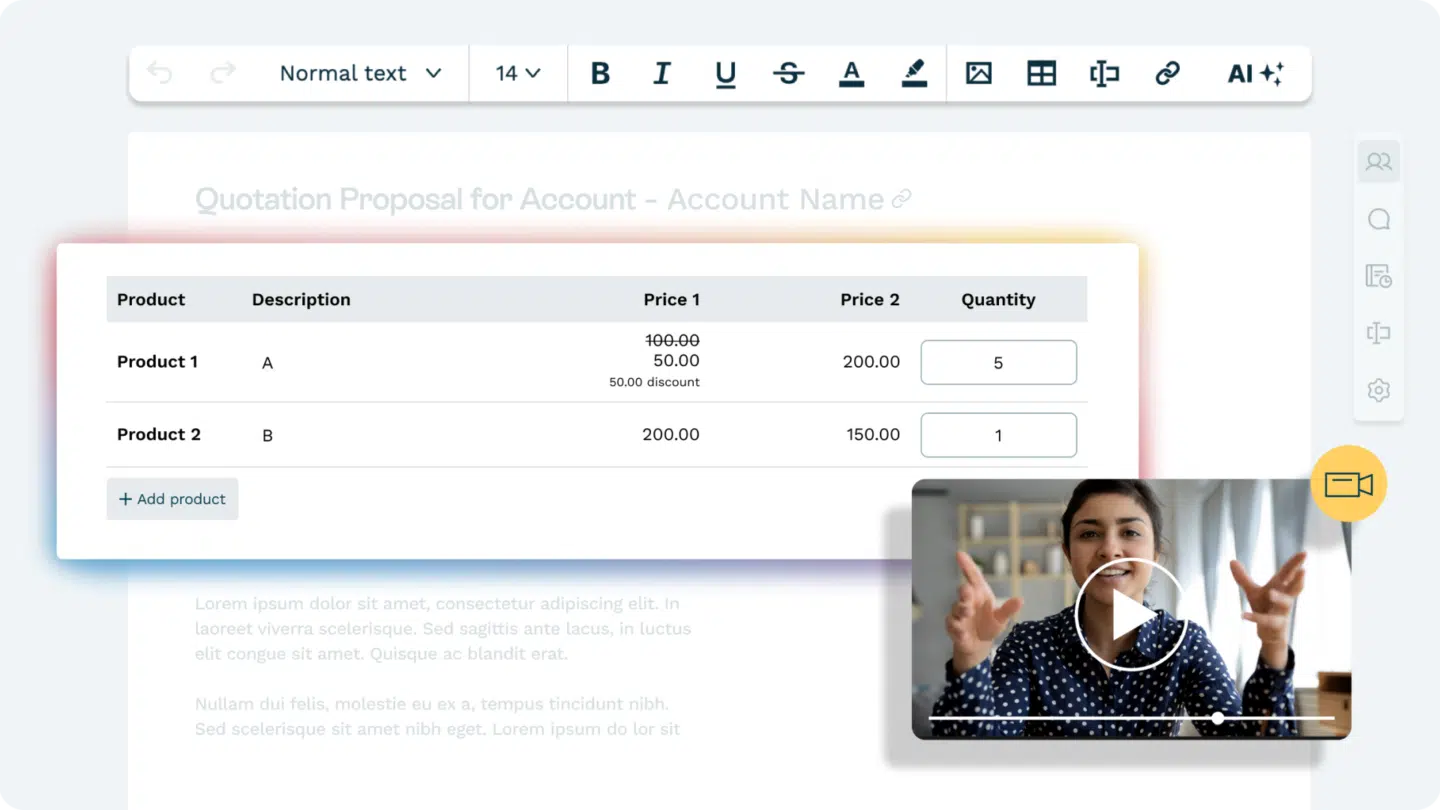Click the Product 1 quantity field
The image size is (1440, 810).
tap(998, 362)
